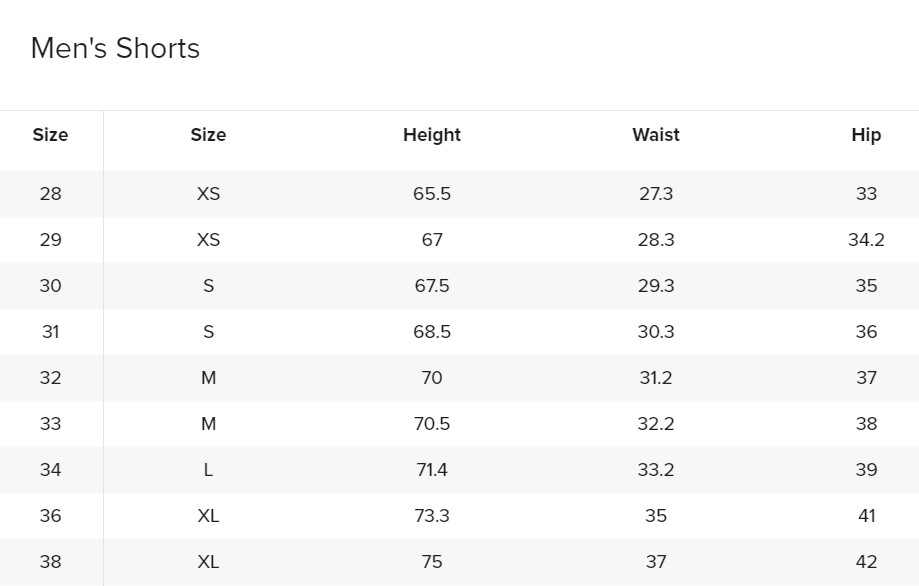
Task: Click the XL cell in row 38
Action: click(x=208, y=562)
